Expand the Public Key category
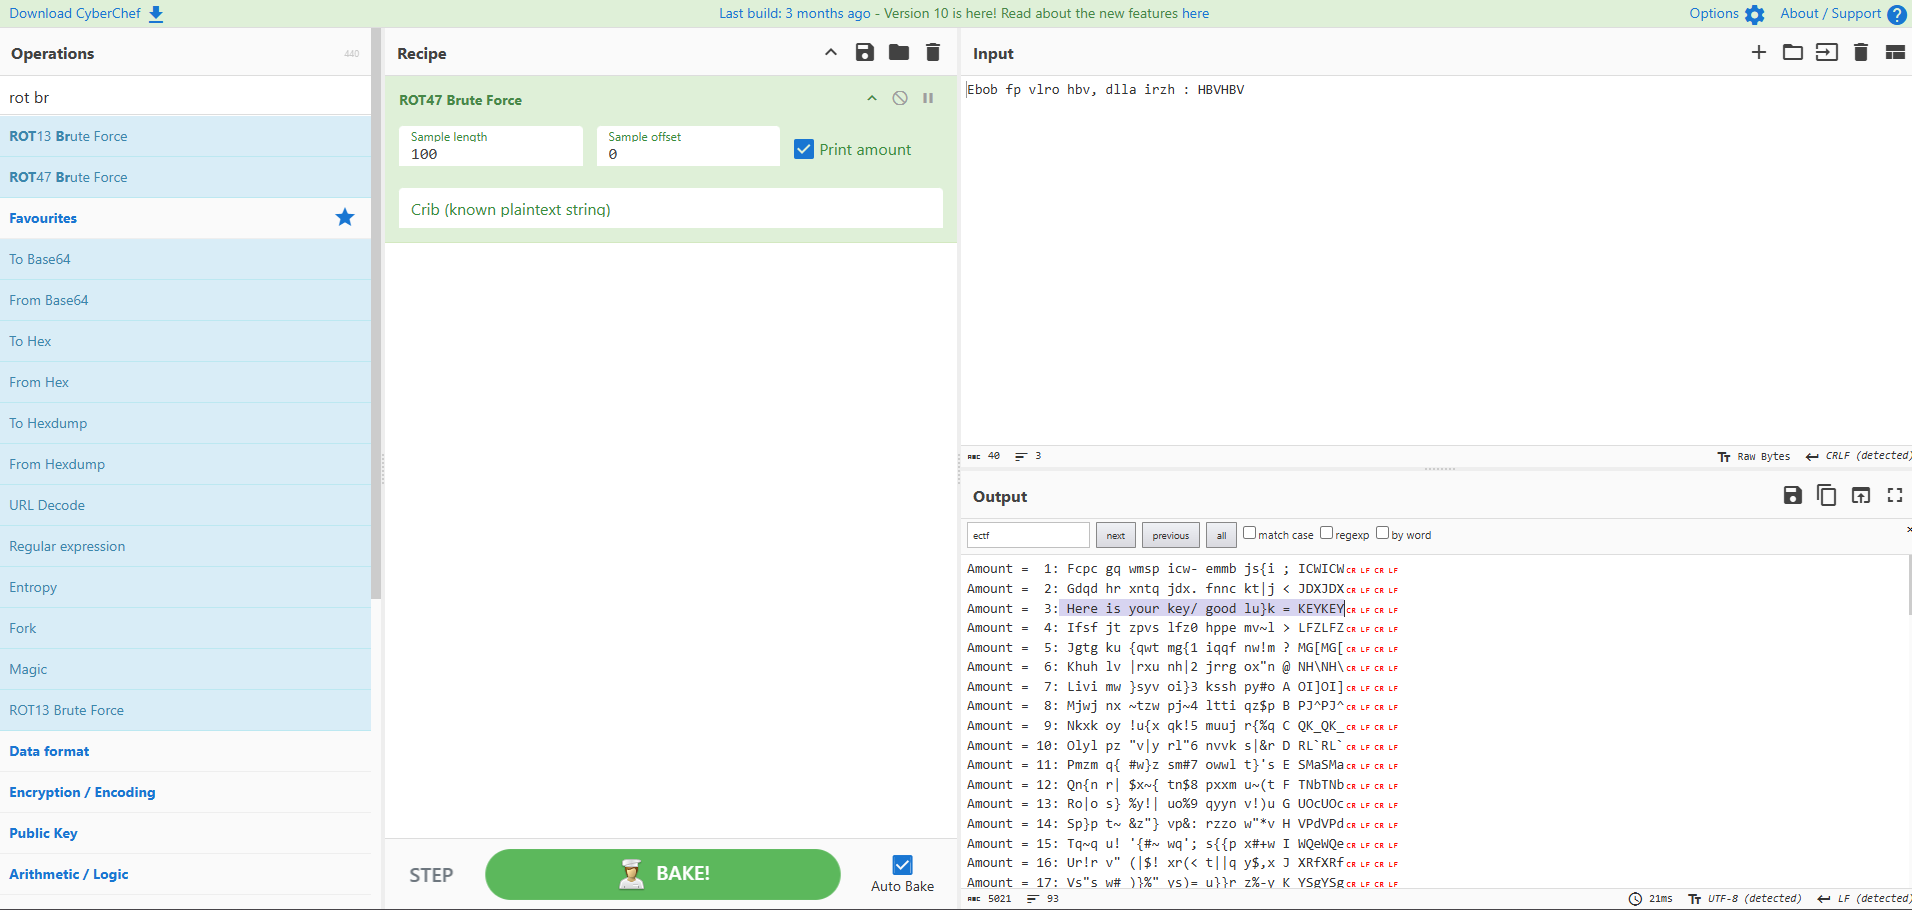The width and height of the screenshot is (1912, 910). click(x=185, y=833)
